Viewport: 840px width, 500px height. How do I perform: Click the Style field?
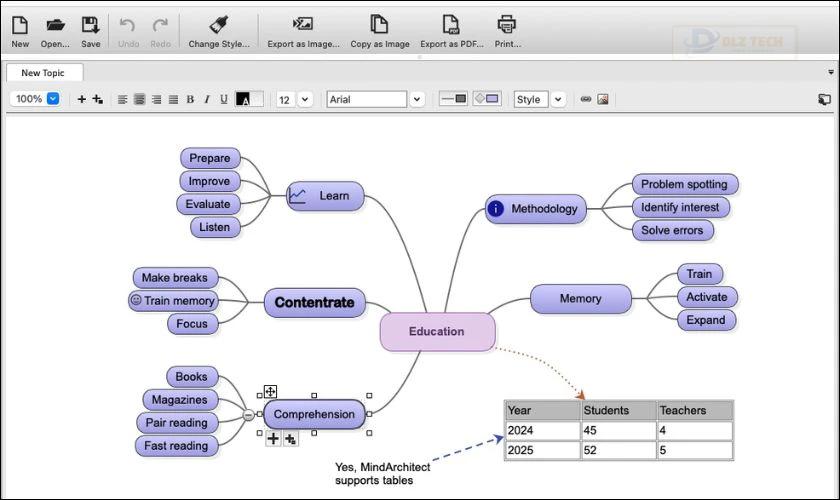pyautogui.click(x=531, y=99)
